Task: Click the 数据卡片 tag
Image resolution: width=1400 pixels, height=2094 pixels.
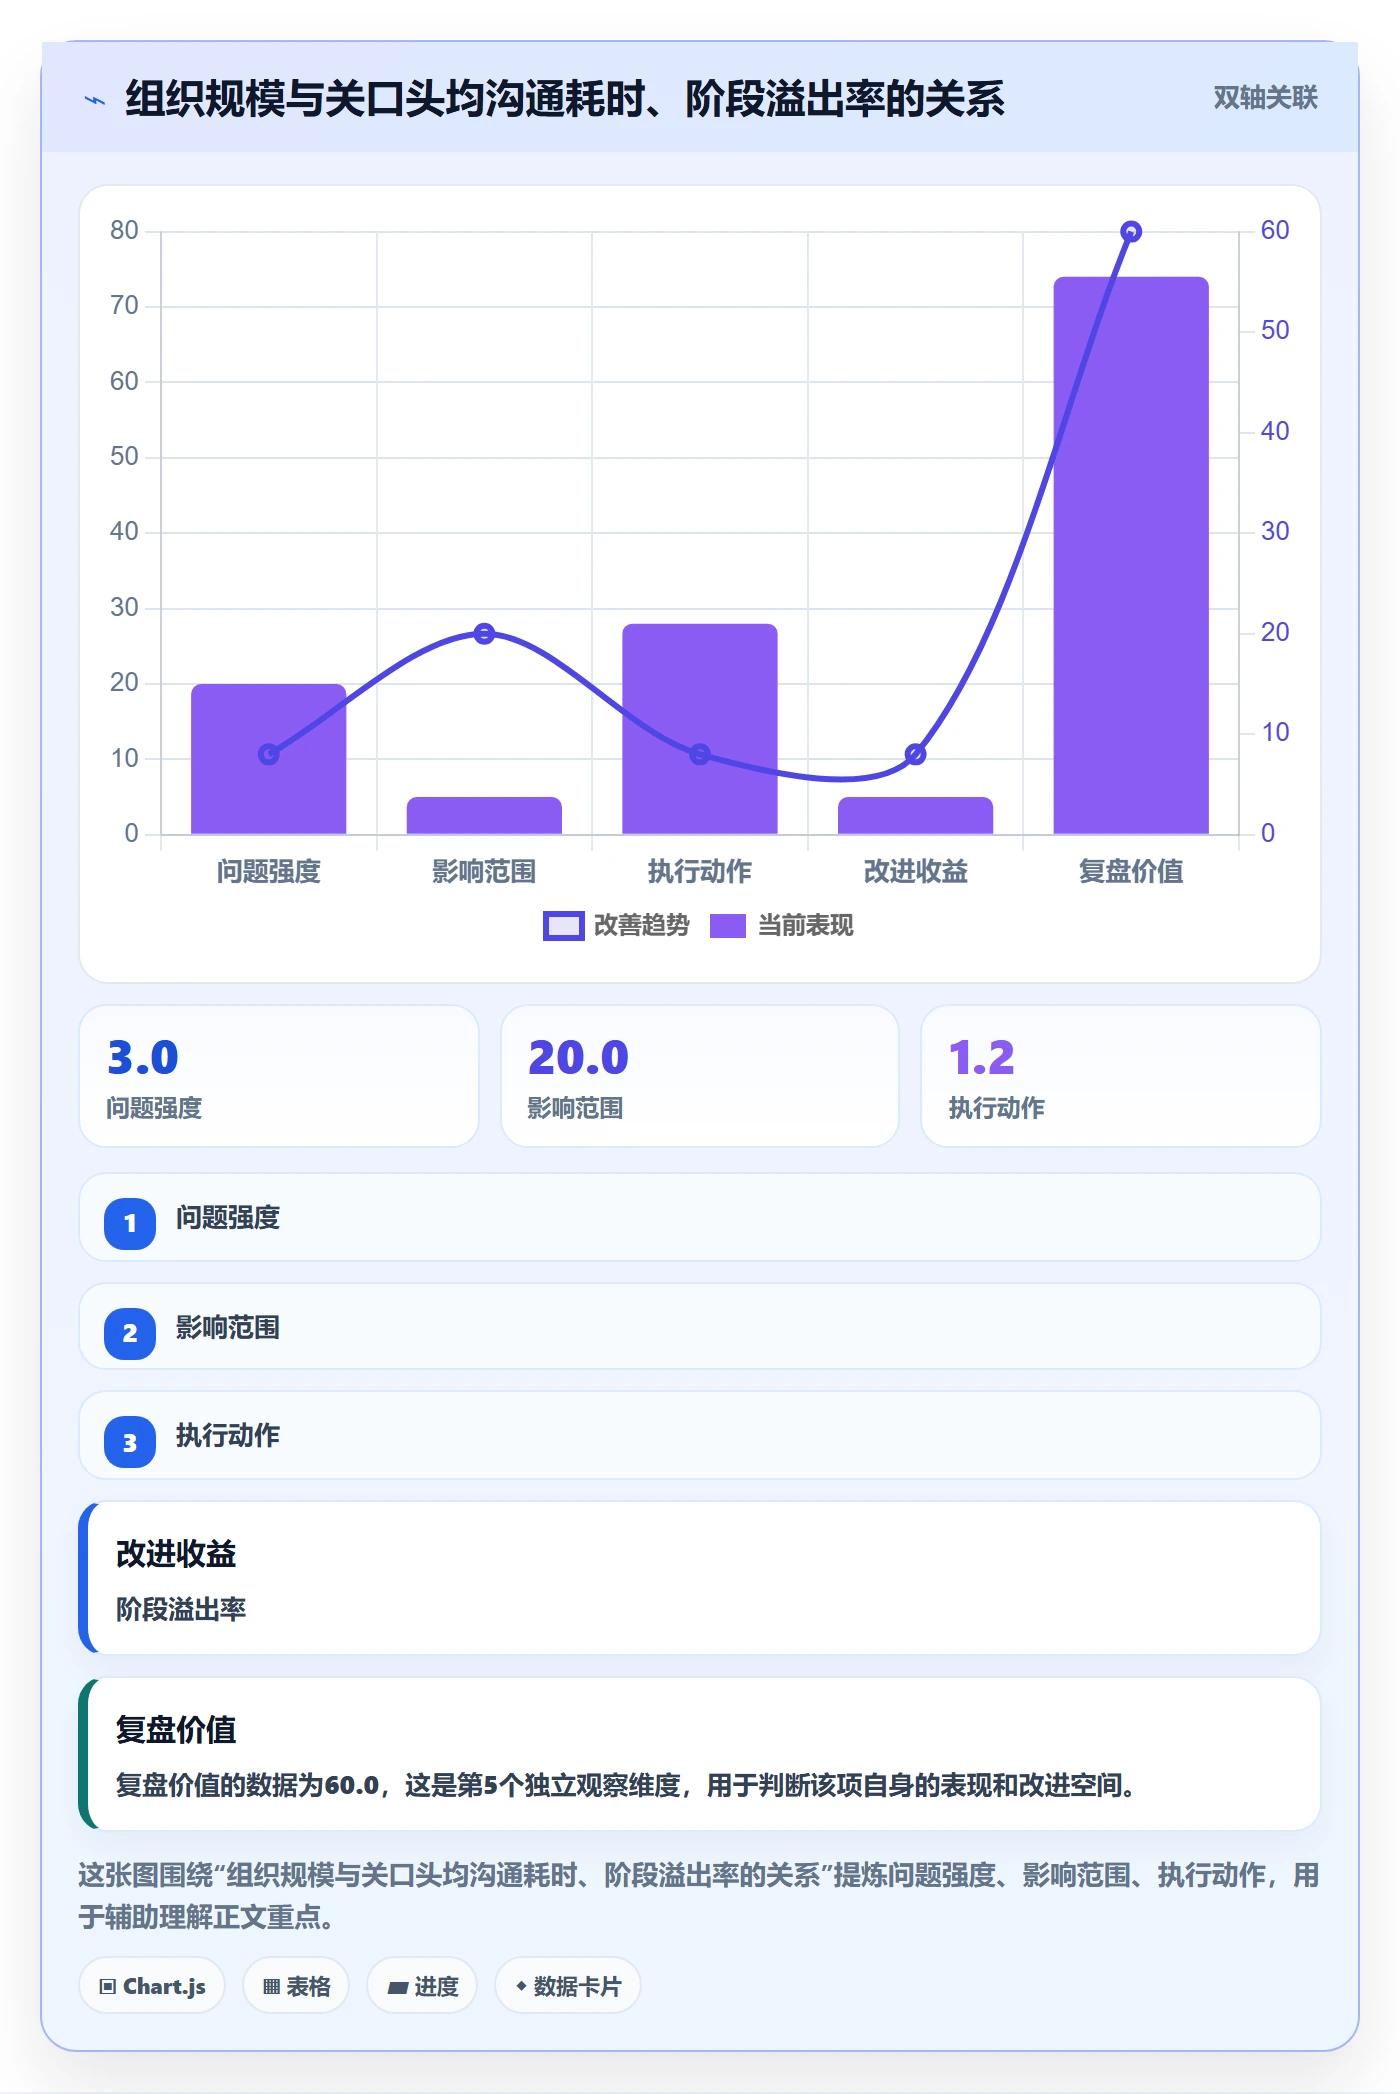Action: click(567, 1986)
